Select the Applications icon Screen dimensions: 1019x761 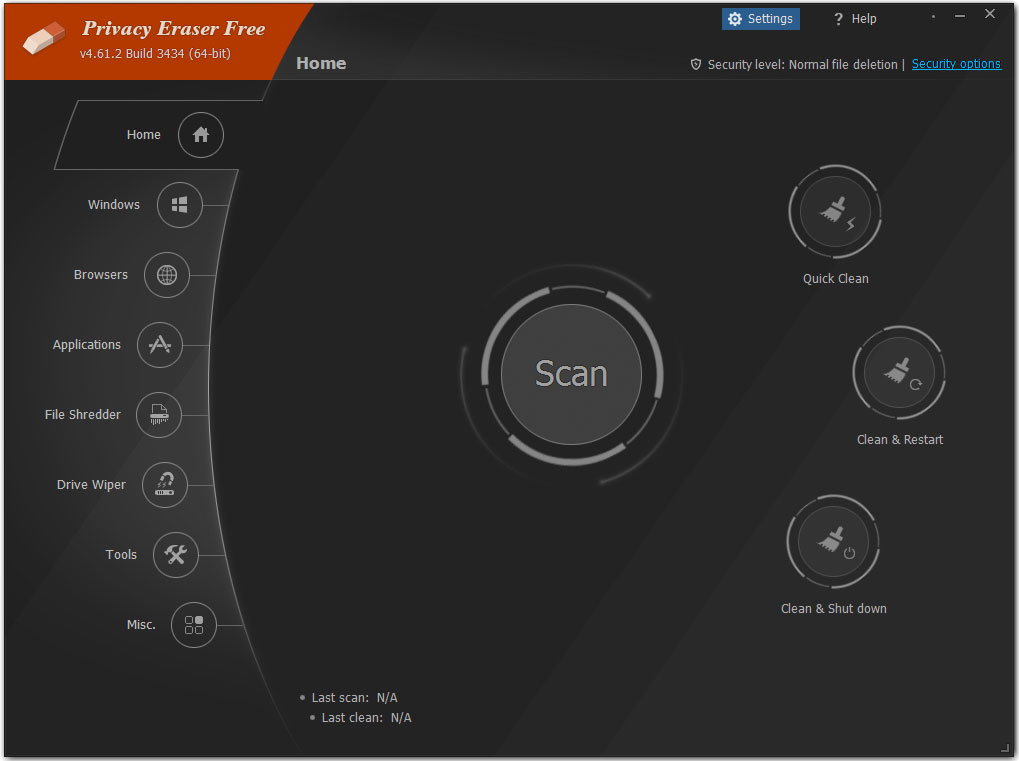160,345
